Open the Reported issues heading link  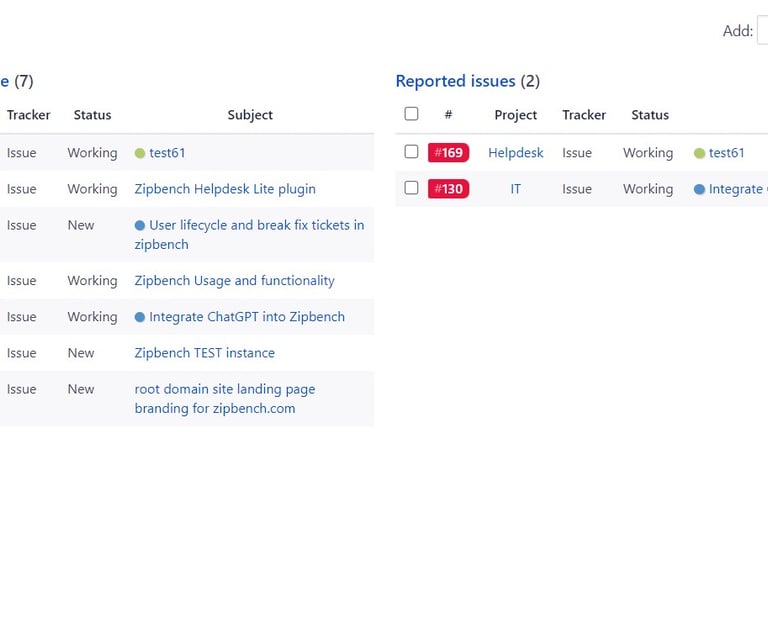click(x=456, y=81)
